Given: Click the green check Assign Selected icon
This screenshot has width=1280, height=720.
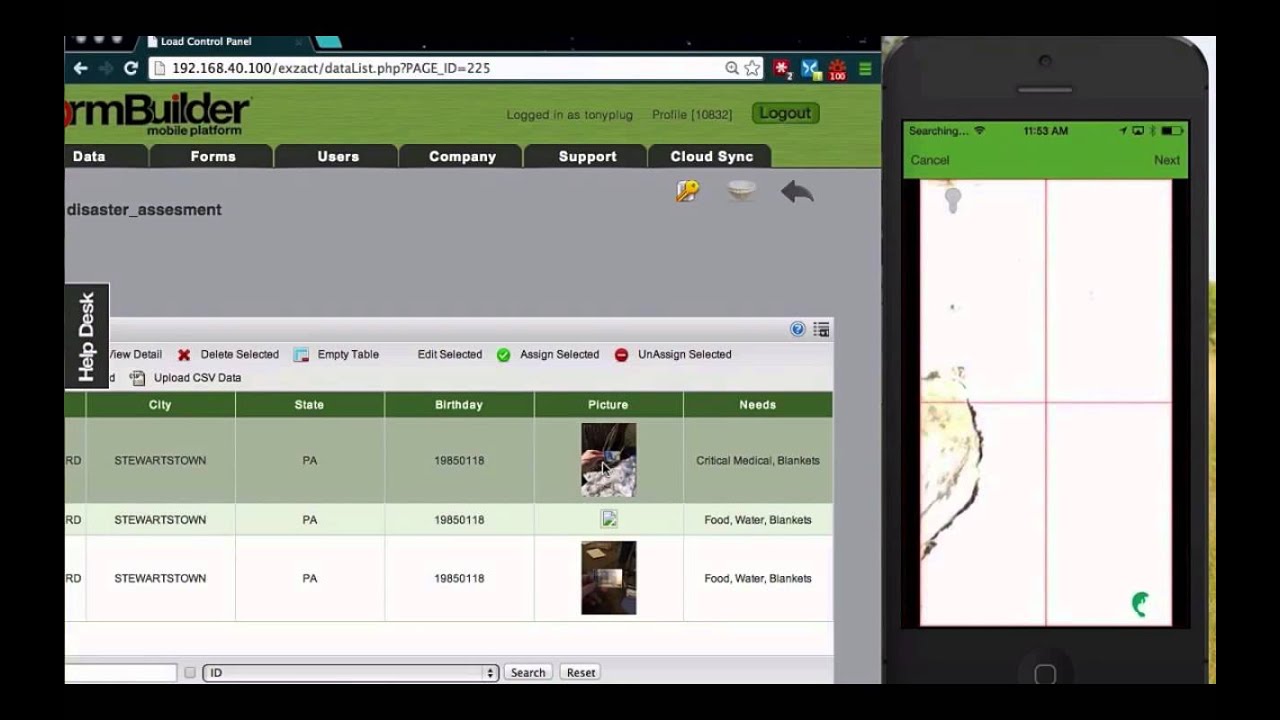Looking at the screenshot, I should coord(503,355).
